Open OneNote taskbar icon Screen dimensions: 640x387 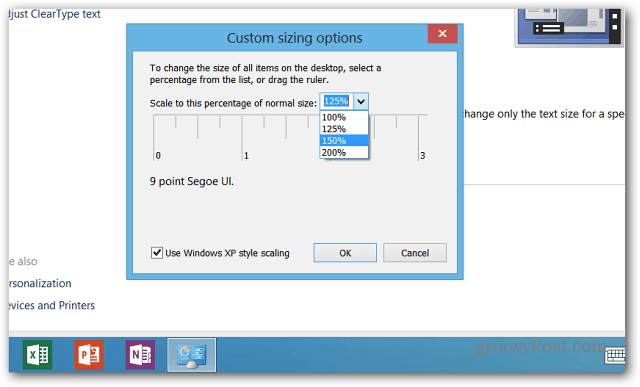tap(140, 355)
